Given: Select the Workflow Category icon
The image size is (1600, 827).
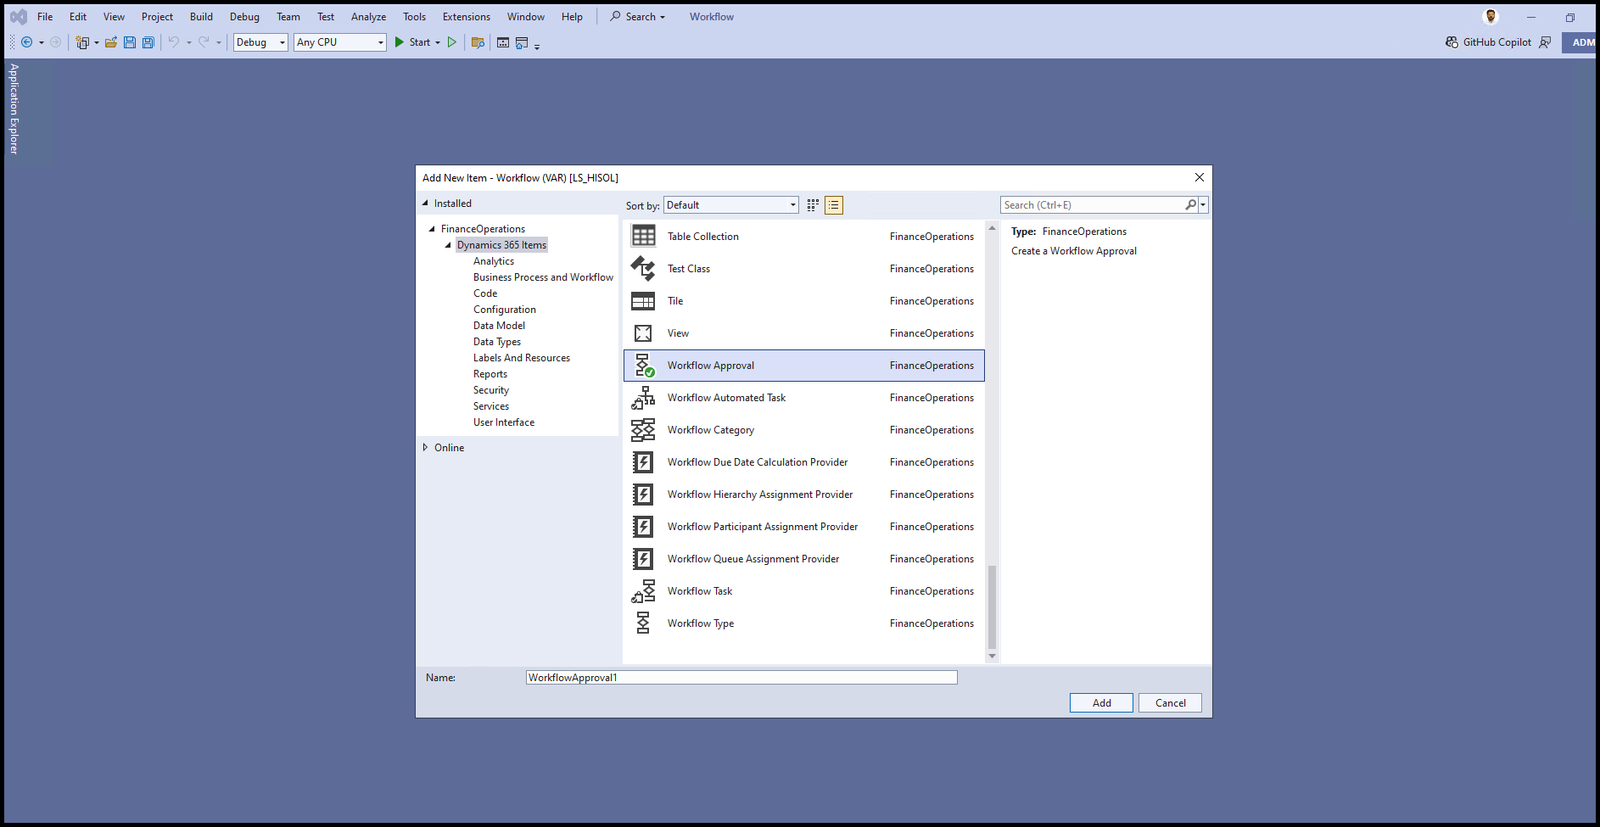Looking at the screenshot, I should click(643, 430).
